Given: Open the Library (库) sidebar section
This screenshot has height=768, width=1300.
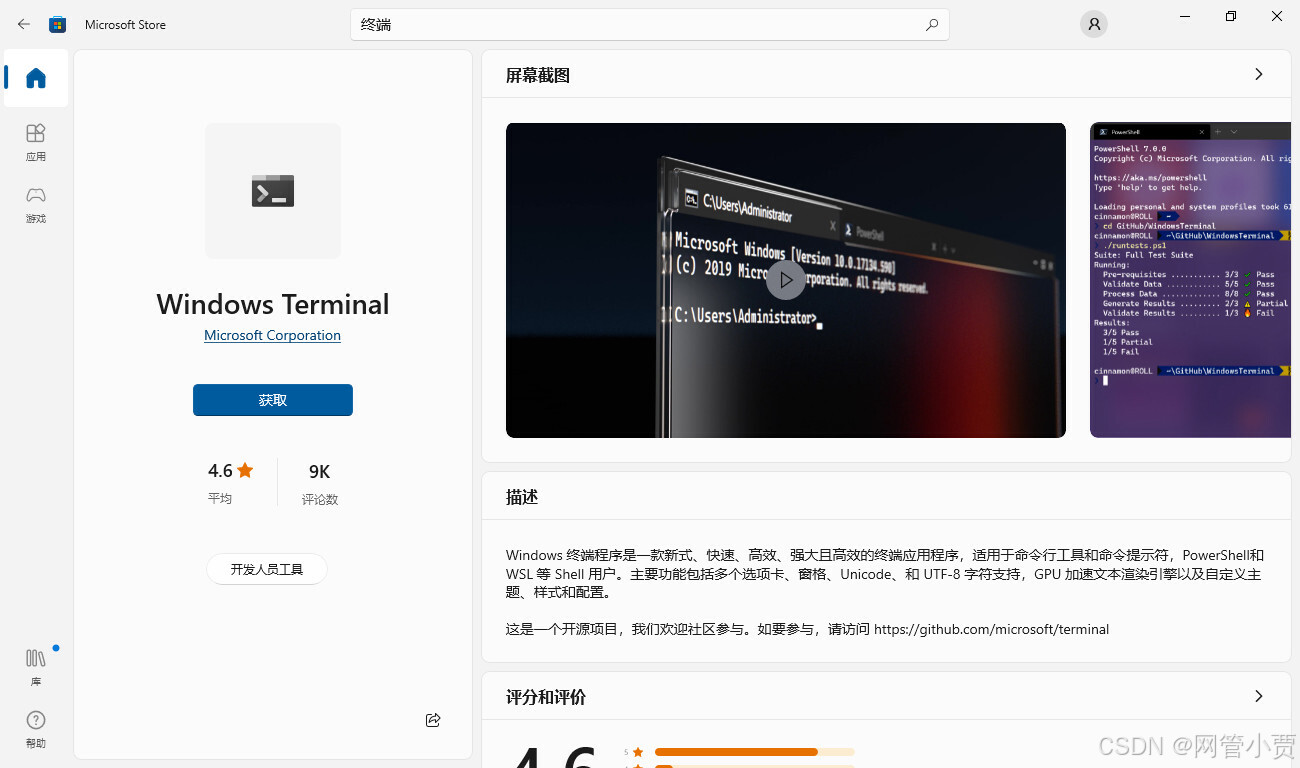Looking at the screenshot, I should [36, 666].
